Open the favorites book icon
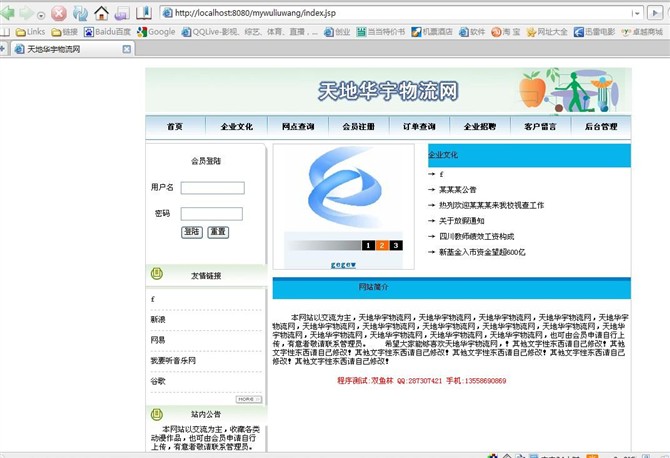The width and height of the screenshot is (670, 458). tap(144, 13)
